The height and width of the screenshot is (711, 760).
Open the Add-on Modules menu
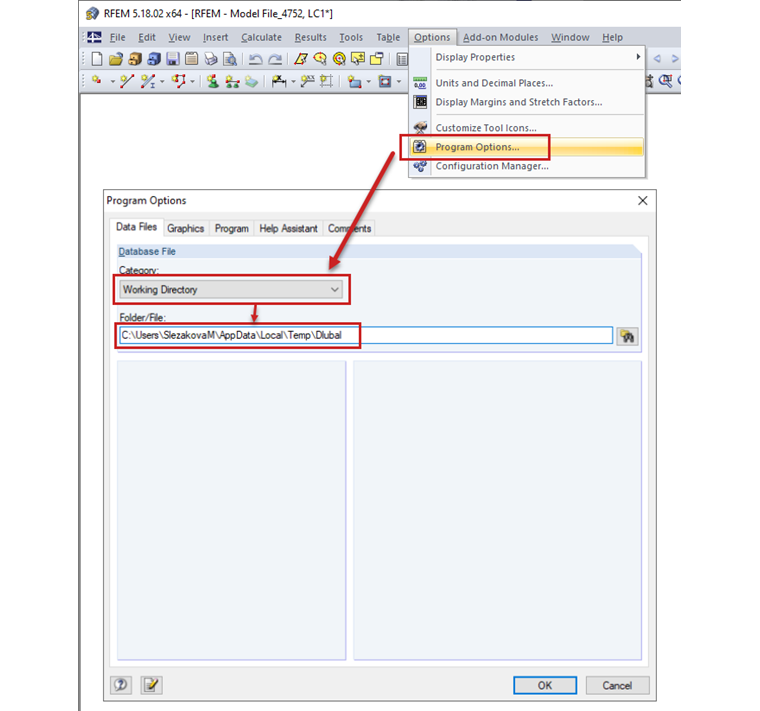(500, 37)
